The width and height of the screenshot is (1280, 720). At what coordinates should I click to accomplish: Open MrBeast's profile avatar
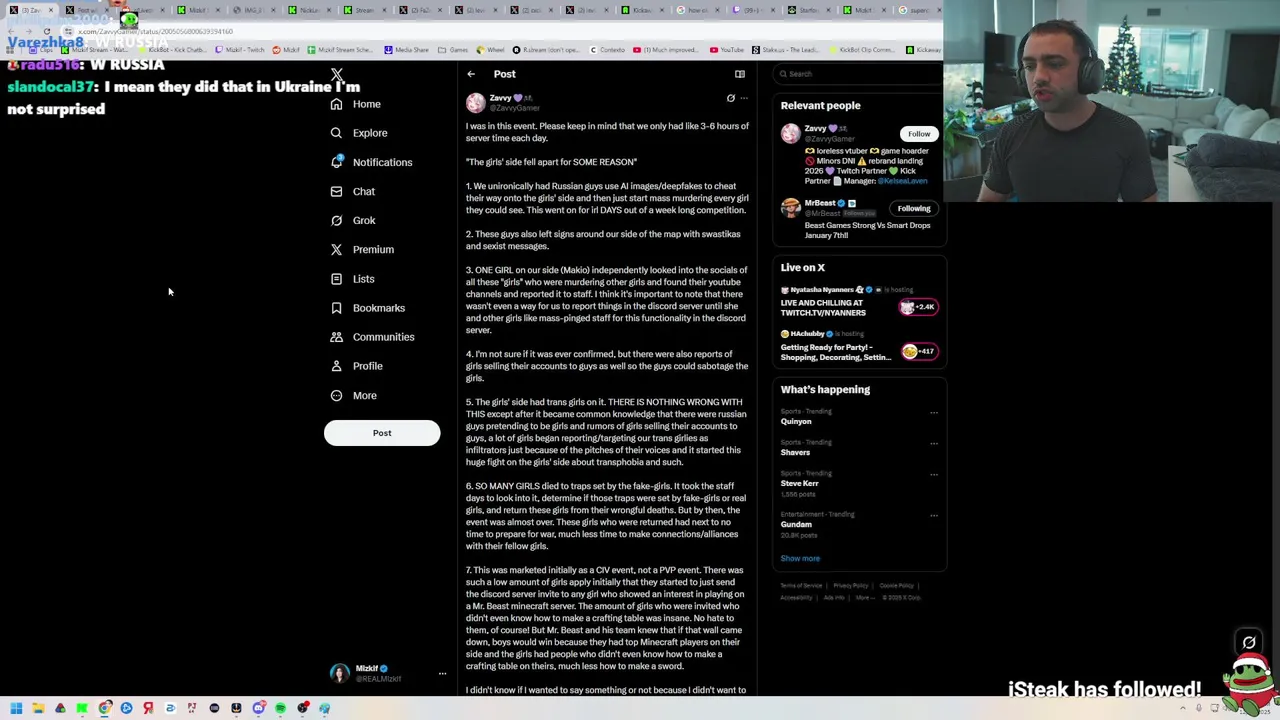pyautogui.click(x=791, y=208)
